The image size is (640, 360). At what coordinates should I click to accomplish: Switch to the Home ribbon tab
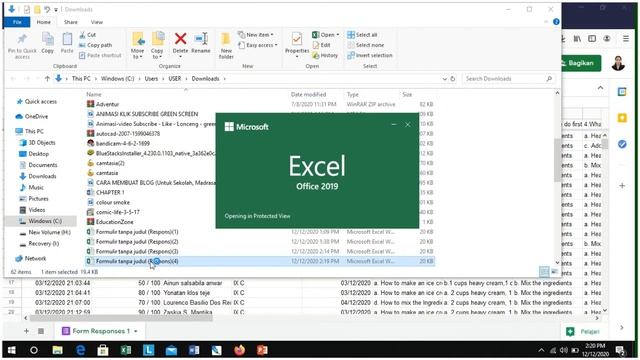click(44, 22)
